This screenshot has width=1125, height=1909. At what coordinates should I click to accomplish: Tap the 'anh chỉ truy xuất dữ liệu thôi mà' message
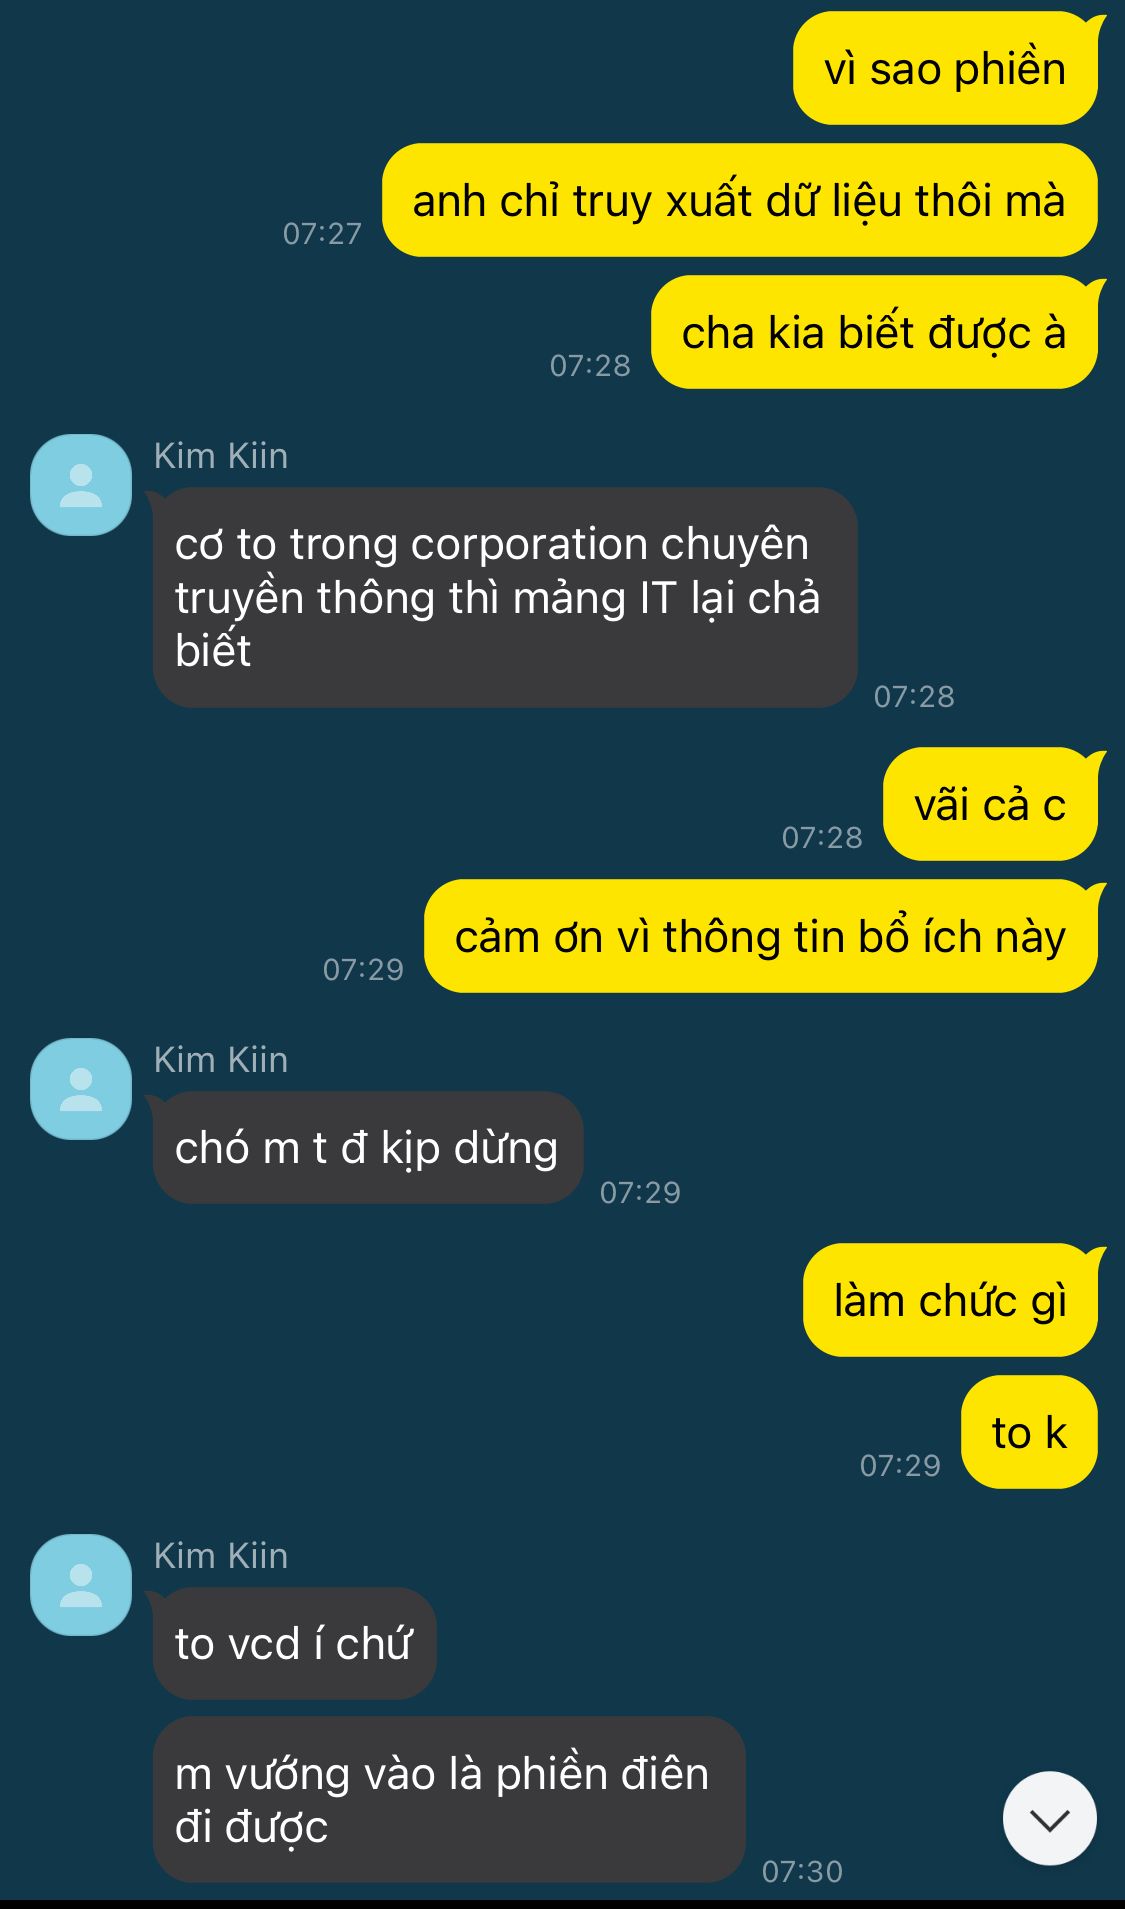point(739,200)
